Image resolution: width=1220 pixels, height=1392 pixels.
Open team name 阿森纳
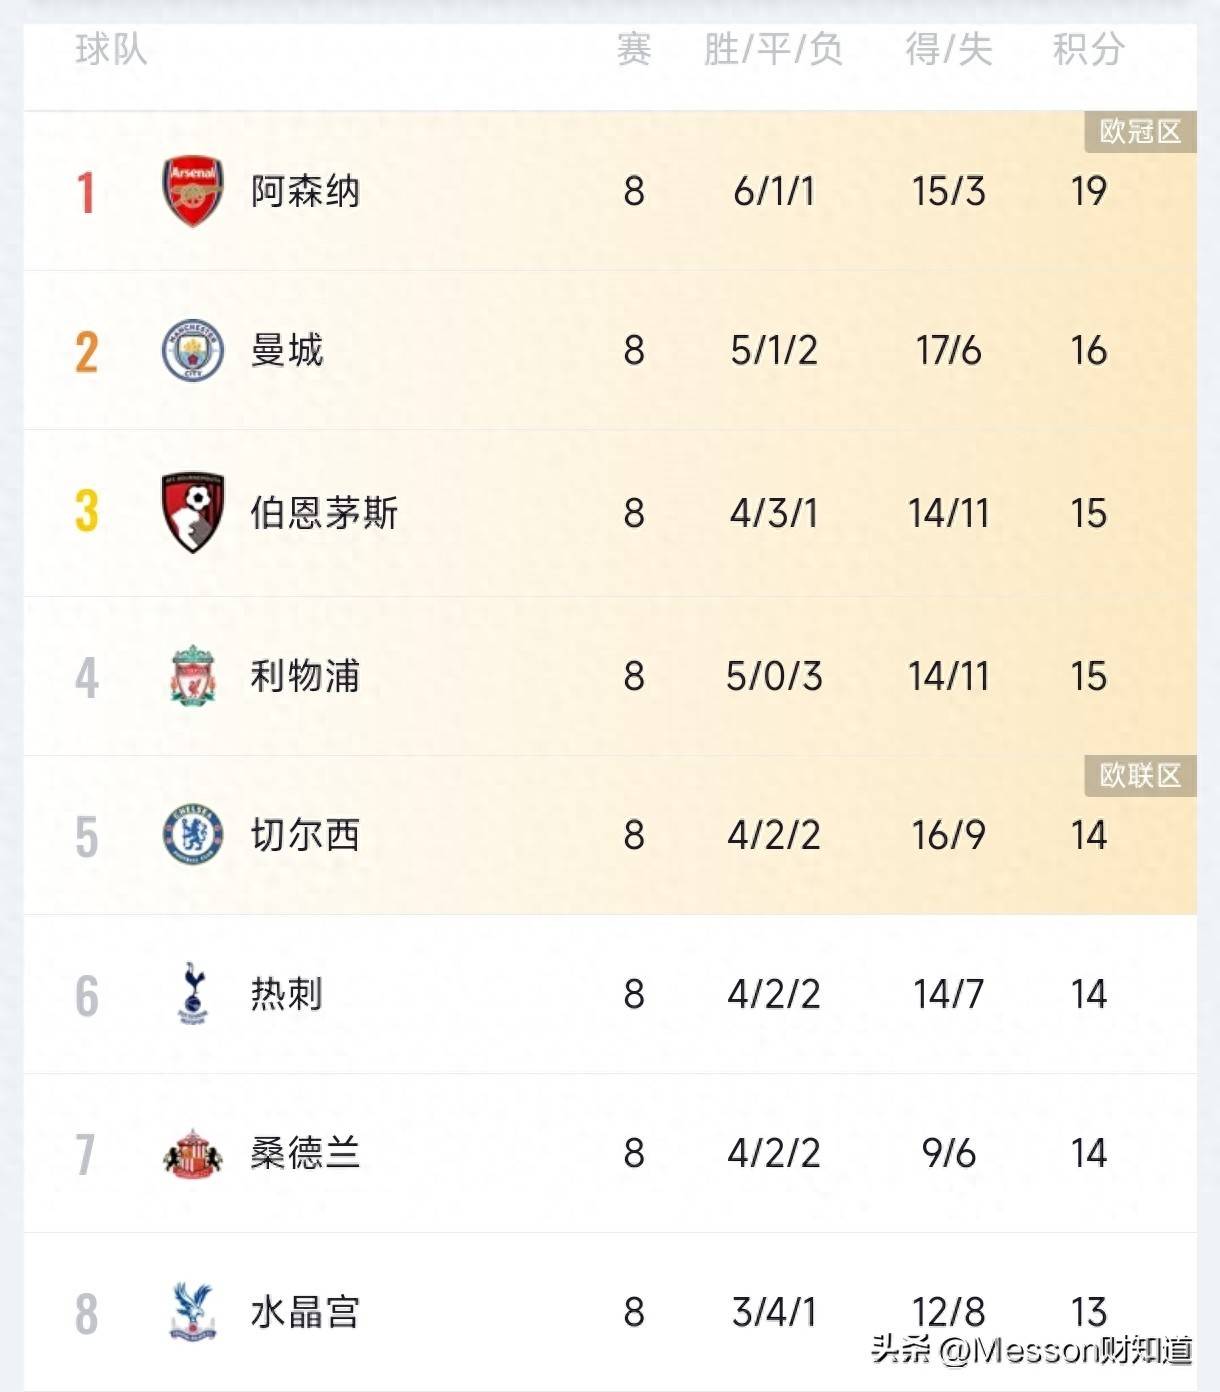tap(305, 191)
